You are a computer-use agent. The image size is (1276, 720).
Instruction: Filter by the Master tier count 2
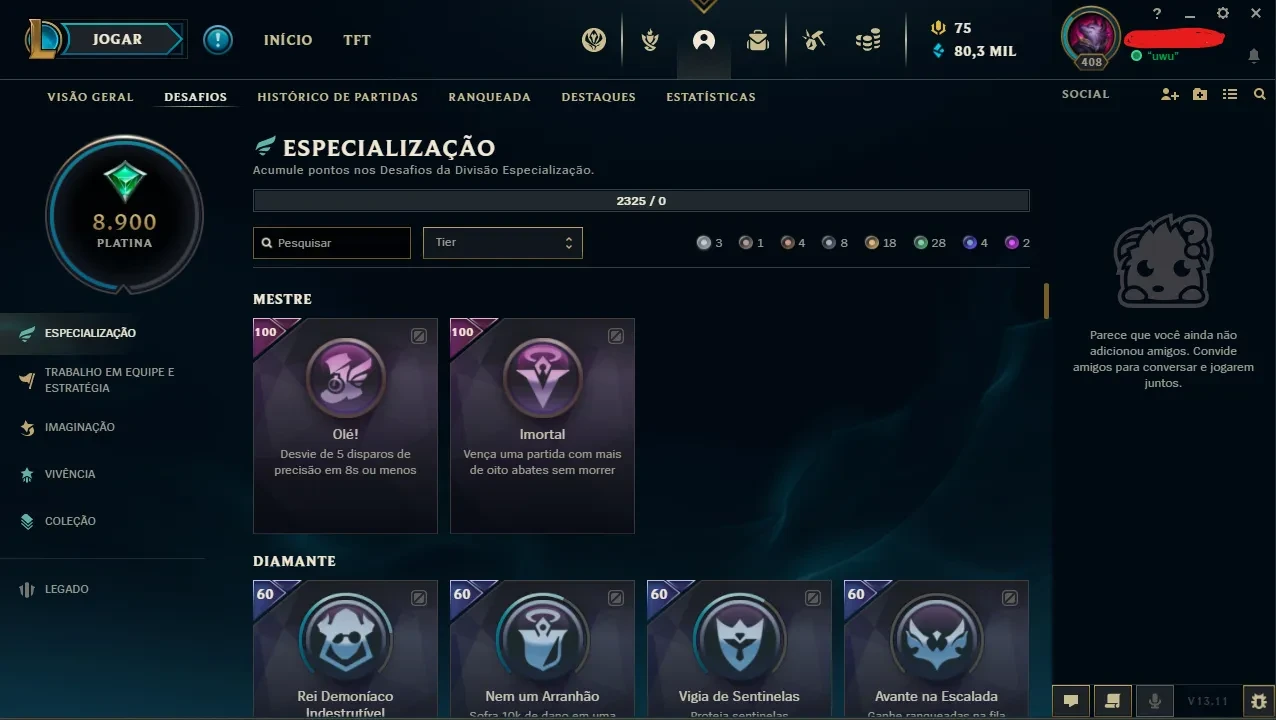[1018, 243]
